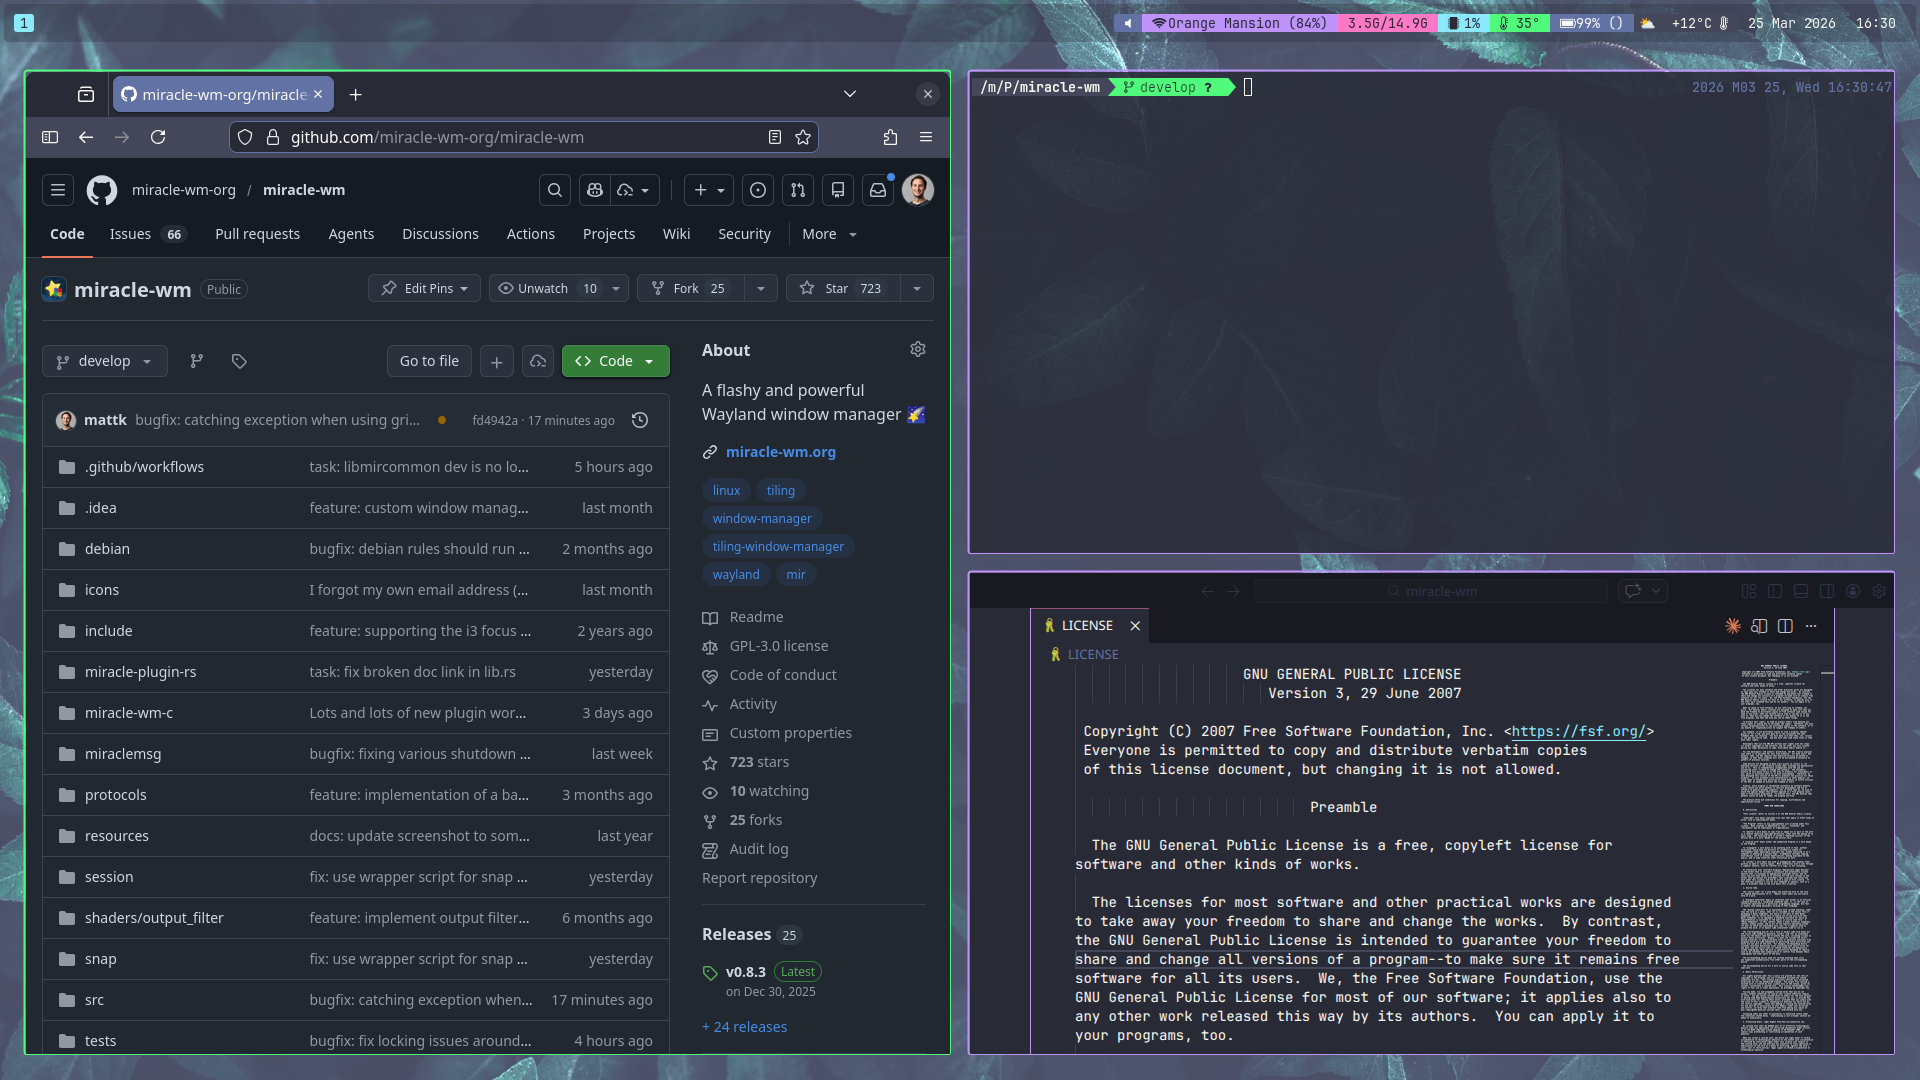This screenshot has width=1920, height=1080.
Task: Toggle Firefox reader view
Action: pos(775,137)
